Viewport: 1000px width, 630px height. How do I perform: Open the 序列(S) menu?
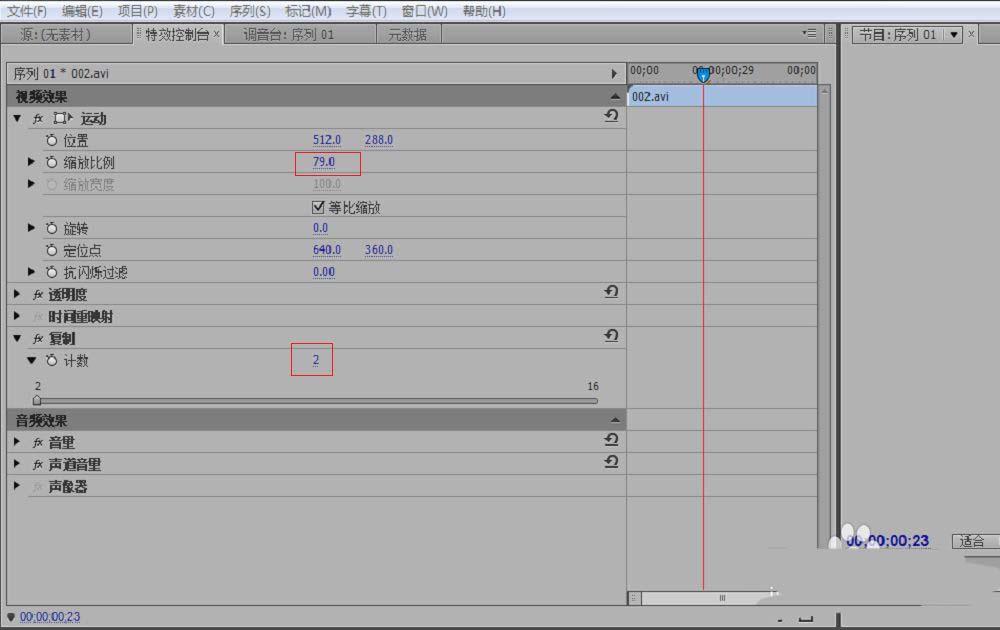(250, 11)
